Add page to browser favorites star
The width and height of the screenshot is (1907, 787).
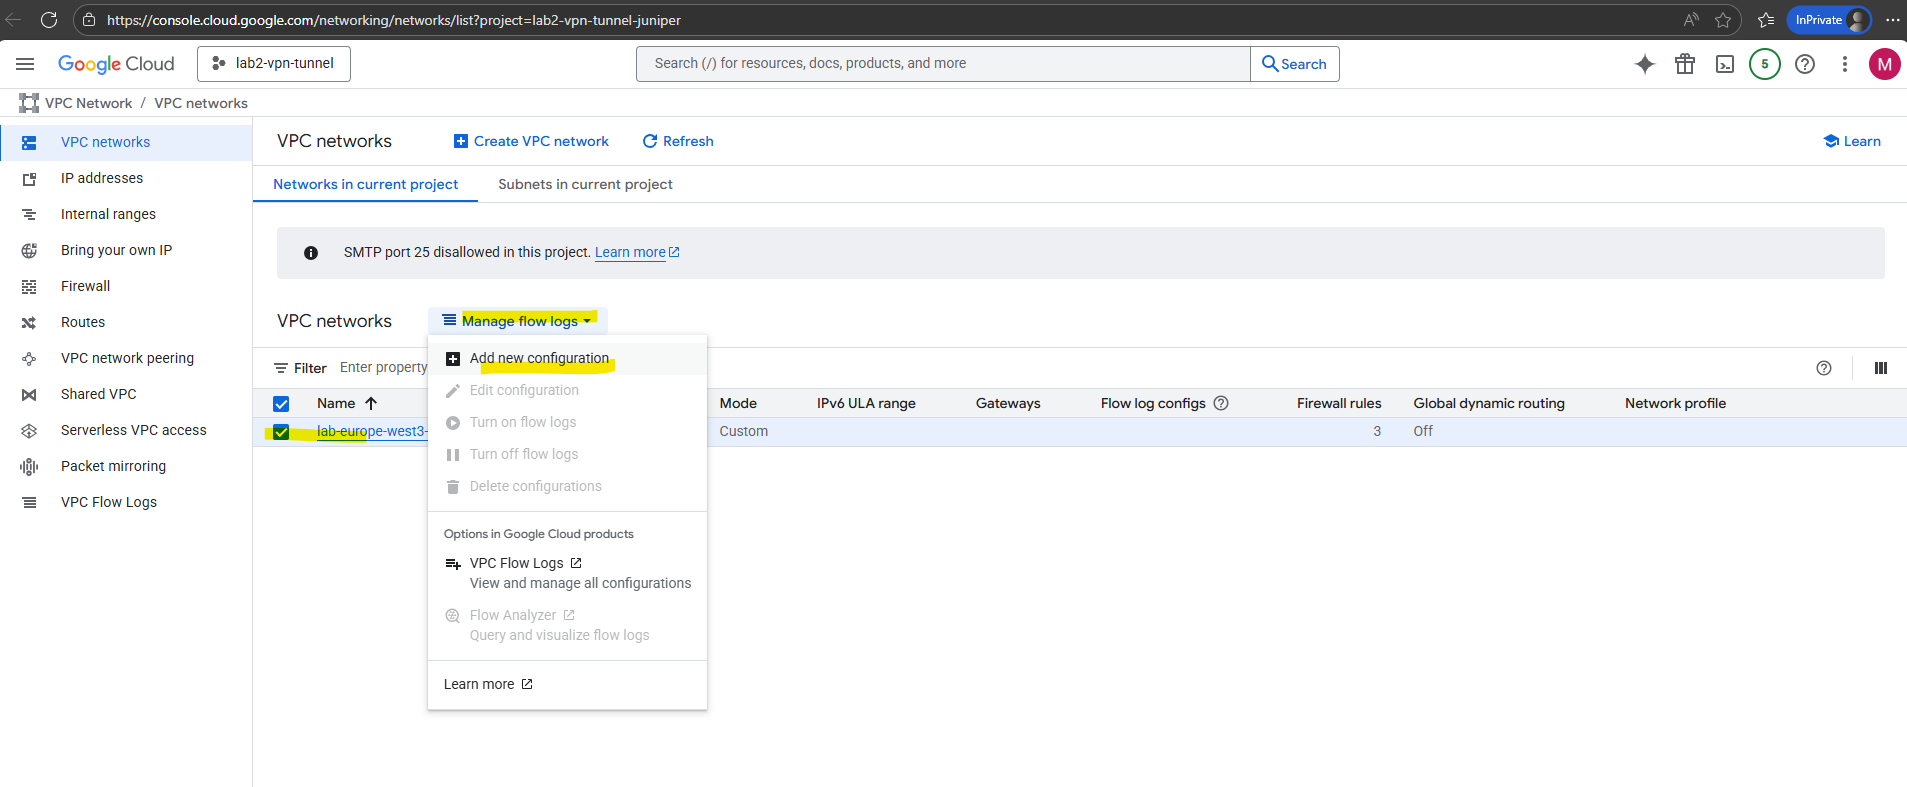[1723, 20]
